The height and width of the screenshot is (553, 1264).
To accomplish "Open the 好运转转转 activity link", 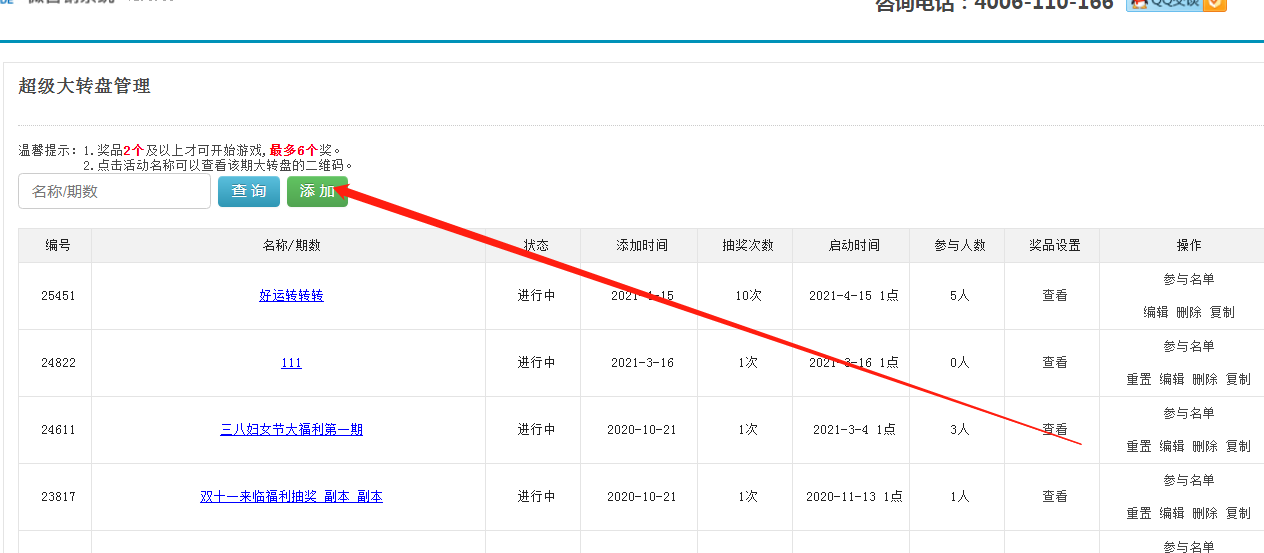I will pyautogui.click(x=291, y=296).
